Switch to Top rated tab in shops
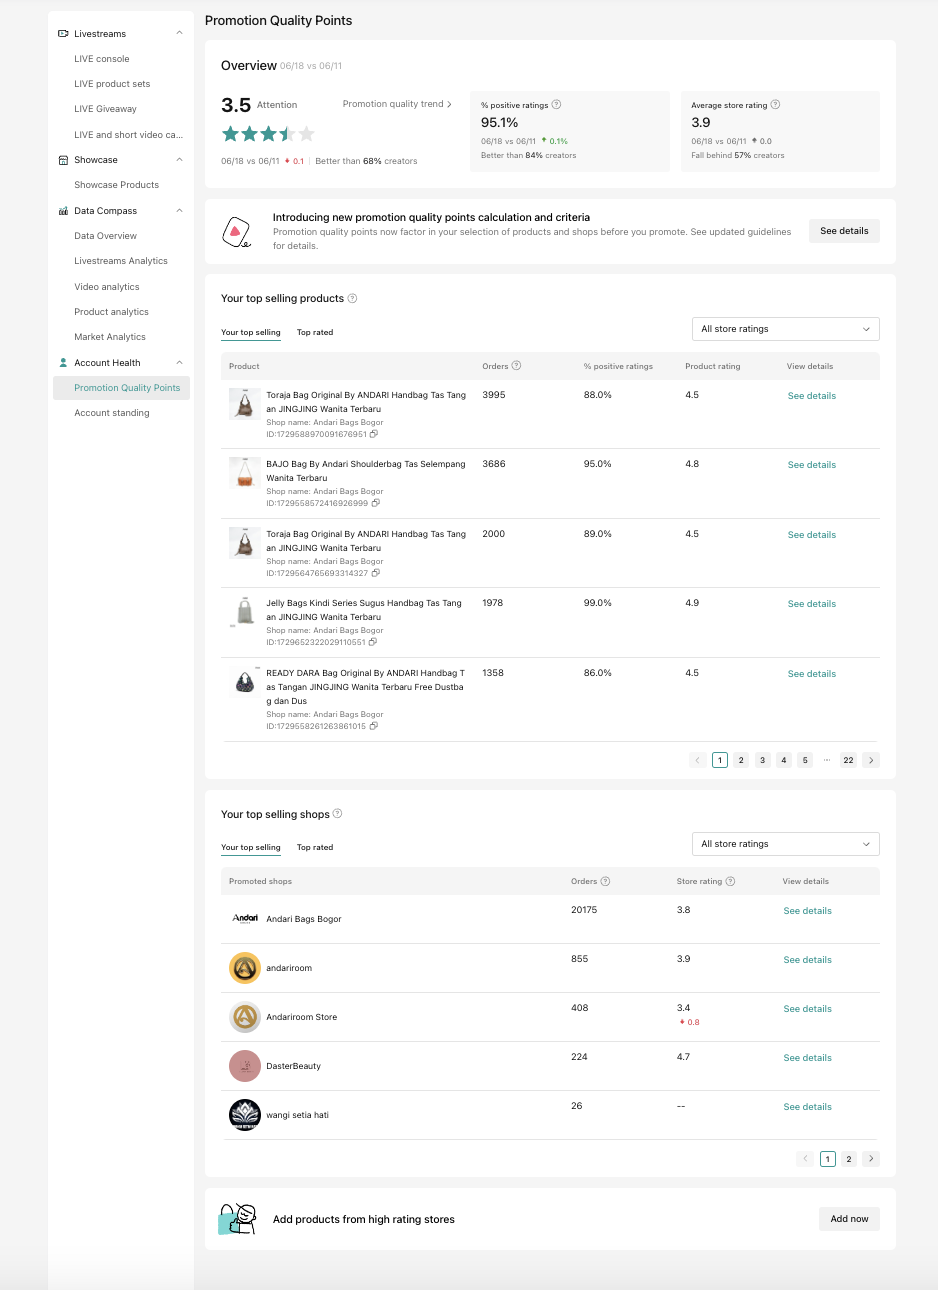This screenshot has height=1290, width=938. [x=315, y=847]
